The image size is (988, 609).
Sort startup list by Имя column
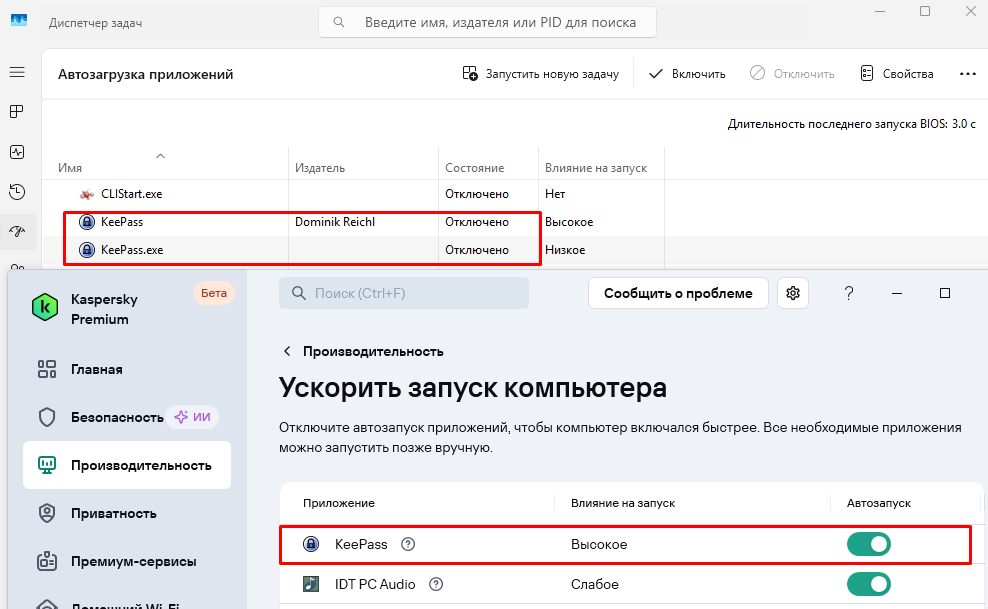tap(70, 168)
